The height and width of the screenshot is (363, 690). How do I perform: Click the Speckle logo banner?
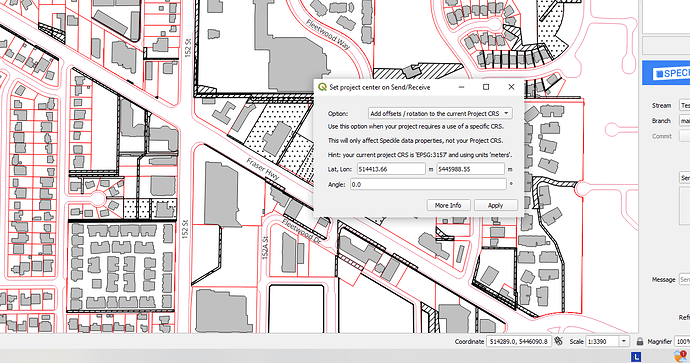[x=666, y=73]
